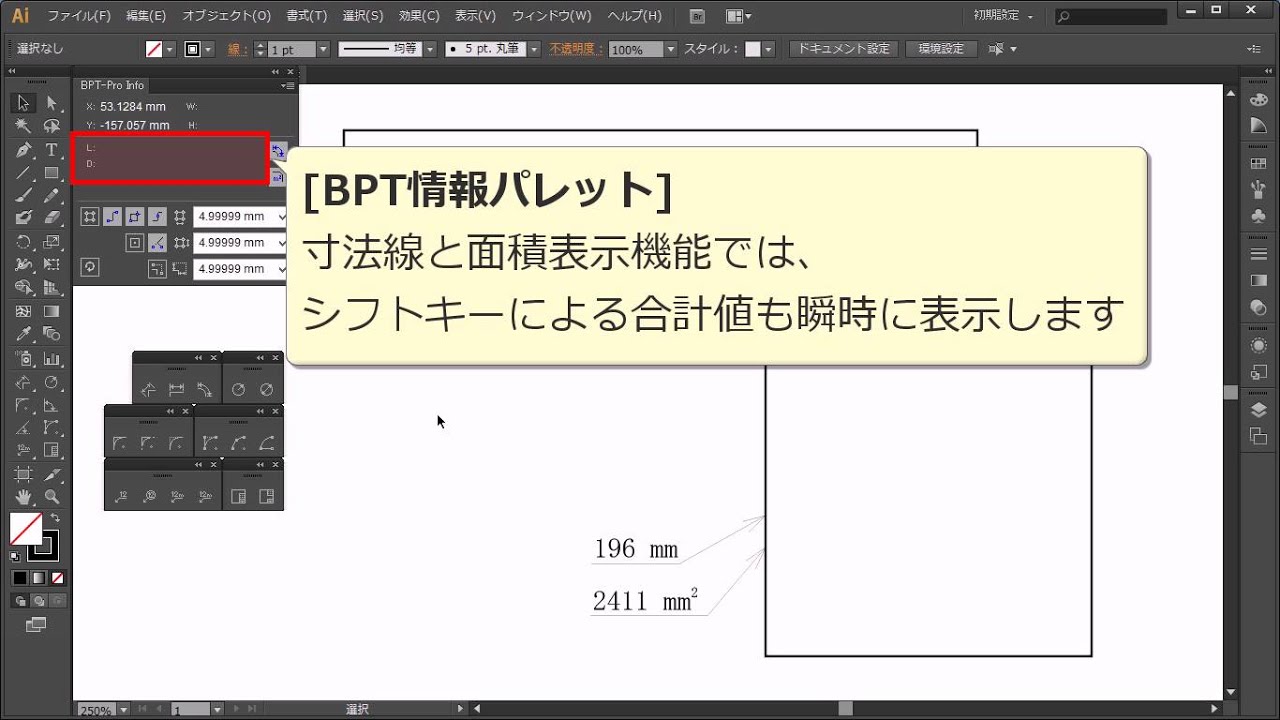
Task: Open the stroke weight dropdown showing 1 pt
Action: point(323,48)
